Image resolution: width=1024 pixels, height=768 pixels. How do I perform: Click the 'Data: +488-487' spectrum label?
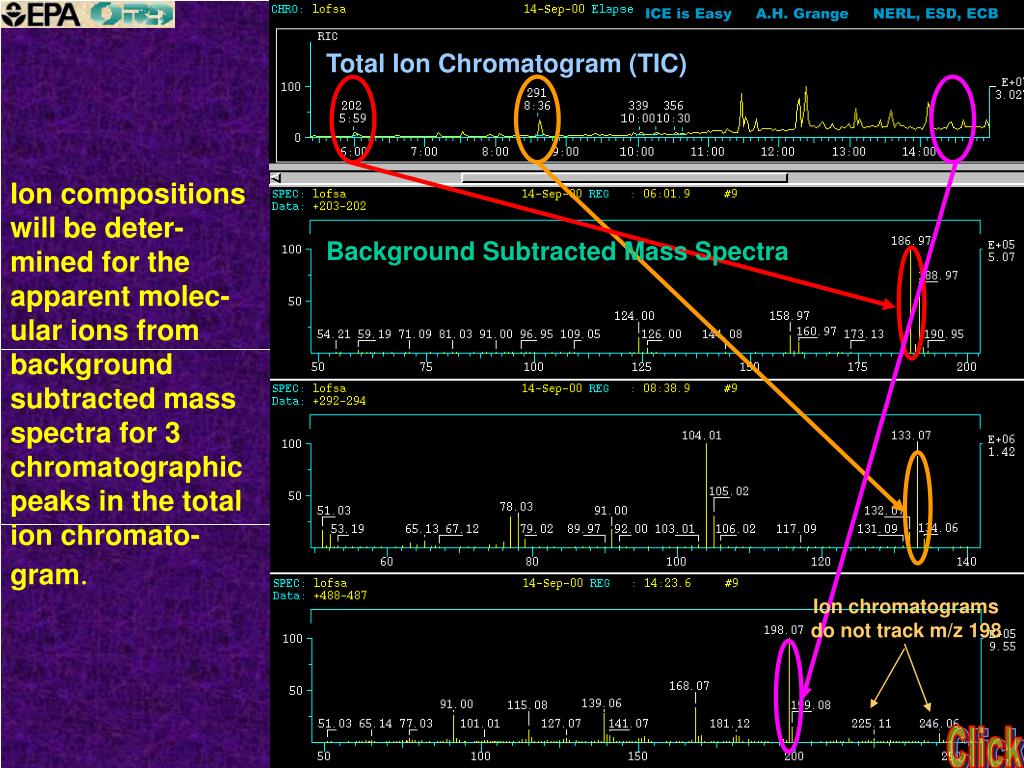(320, 595)
